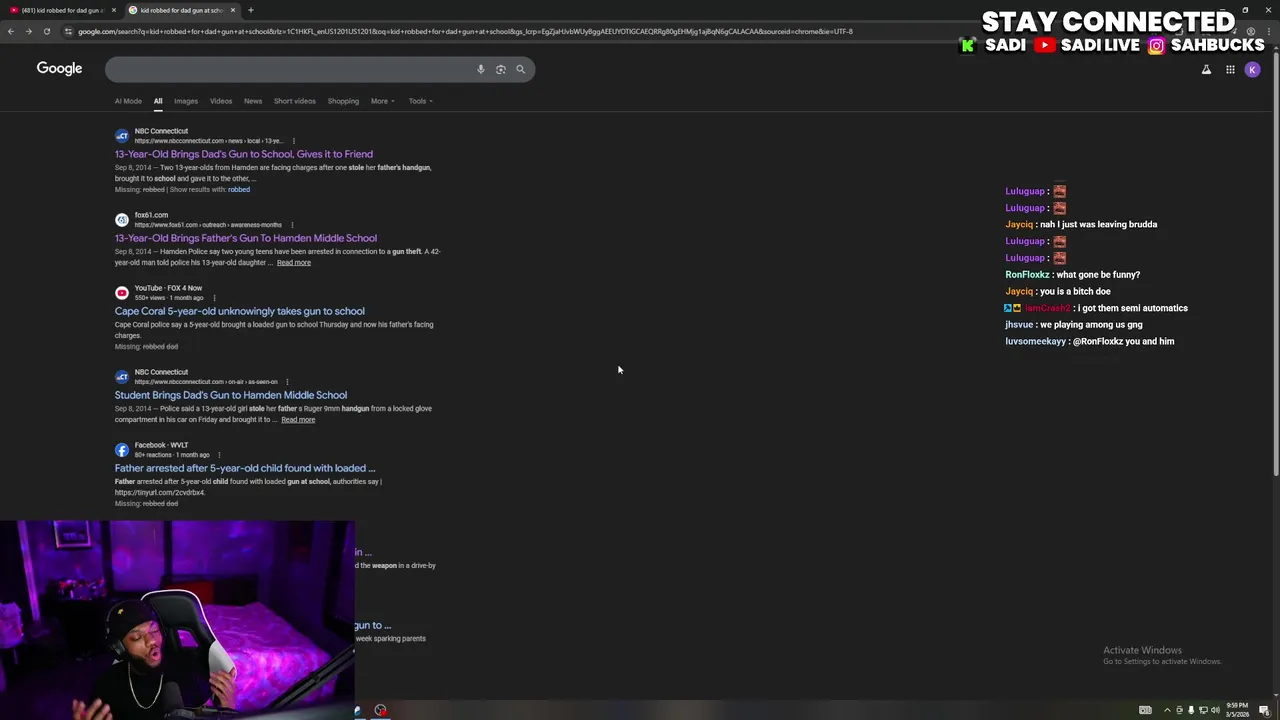Switch to Images tab

pos(186,101)
